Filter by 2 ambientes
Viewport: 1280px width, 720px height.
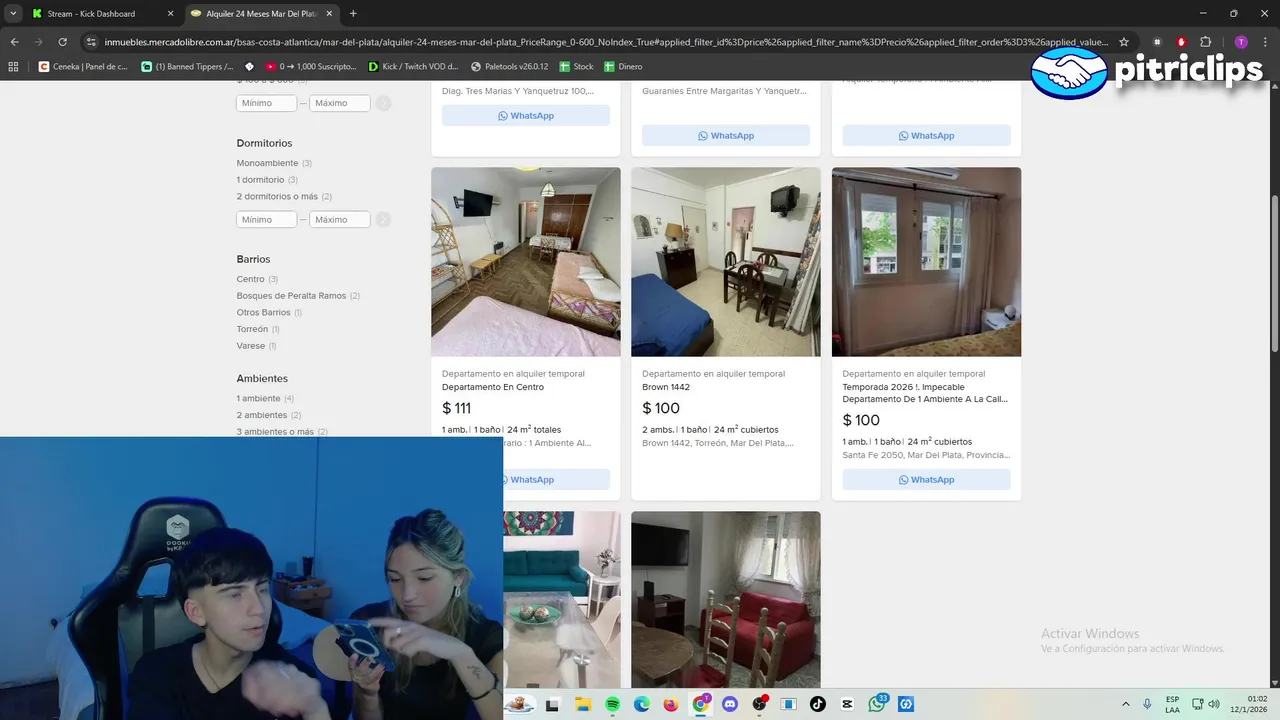(x=262, y=415)
